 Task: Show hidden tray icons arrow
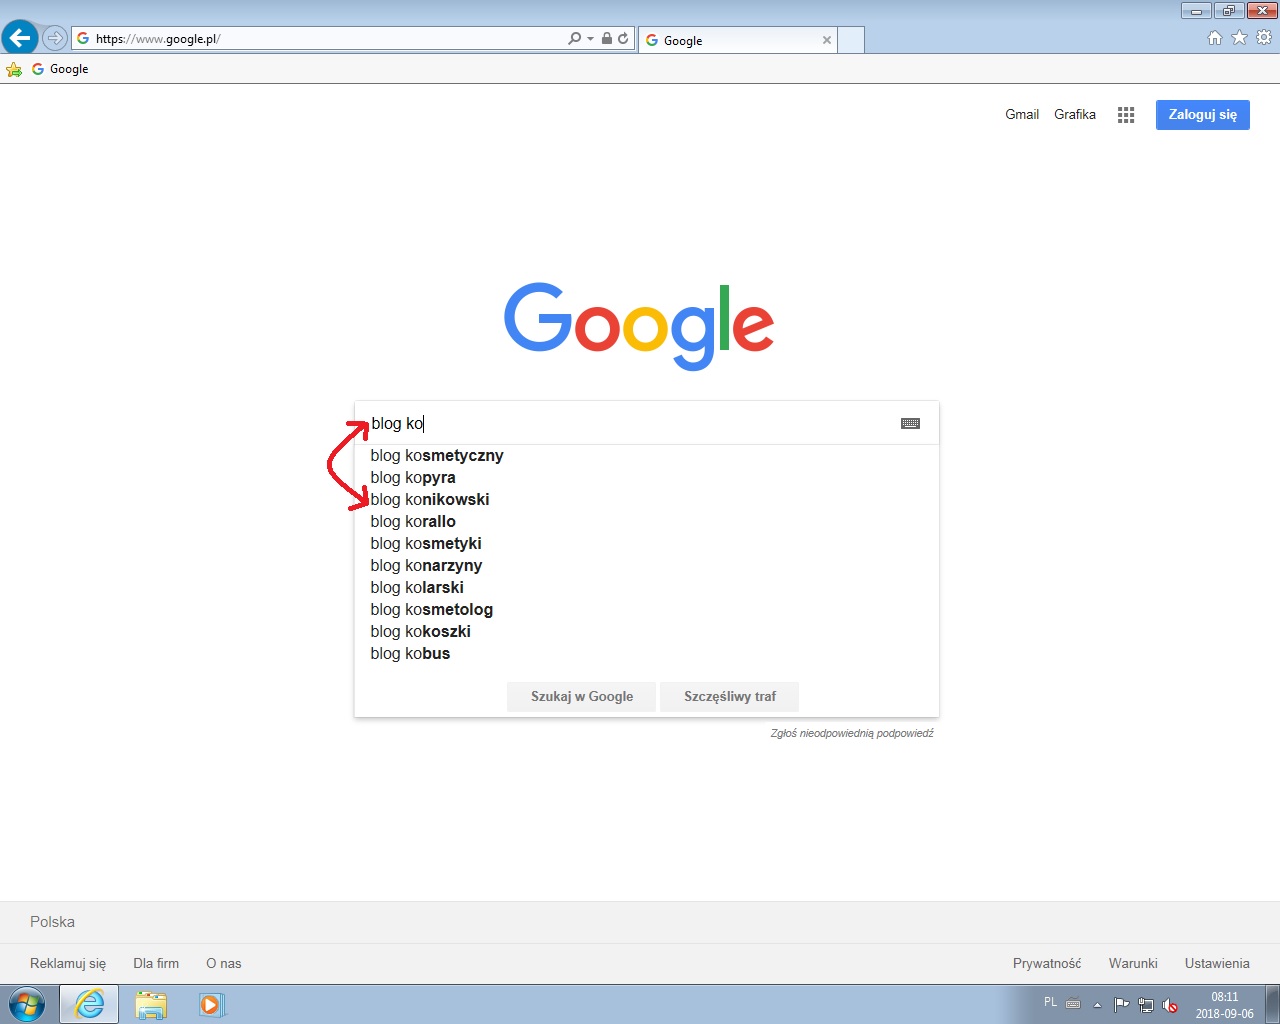pos(1097,1005)
